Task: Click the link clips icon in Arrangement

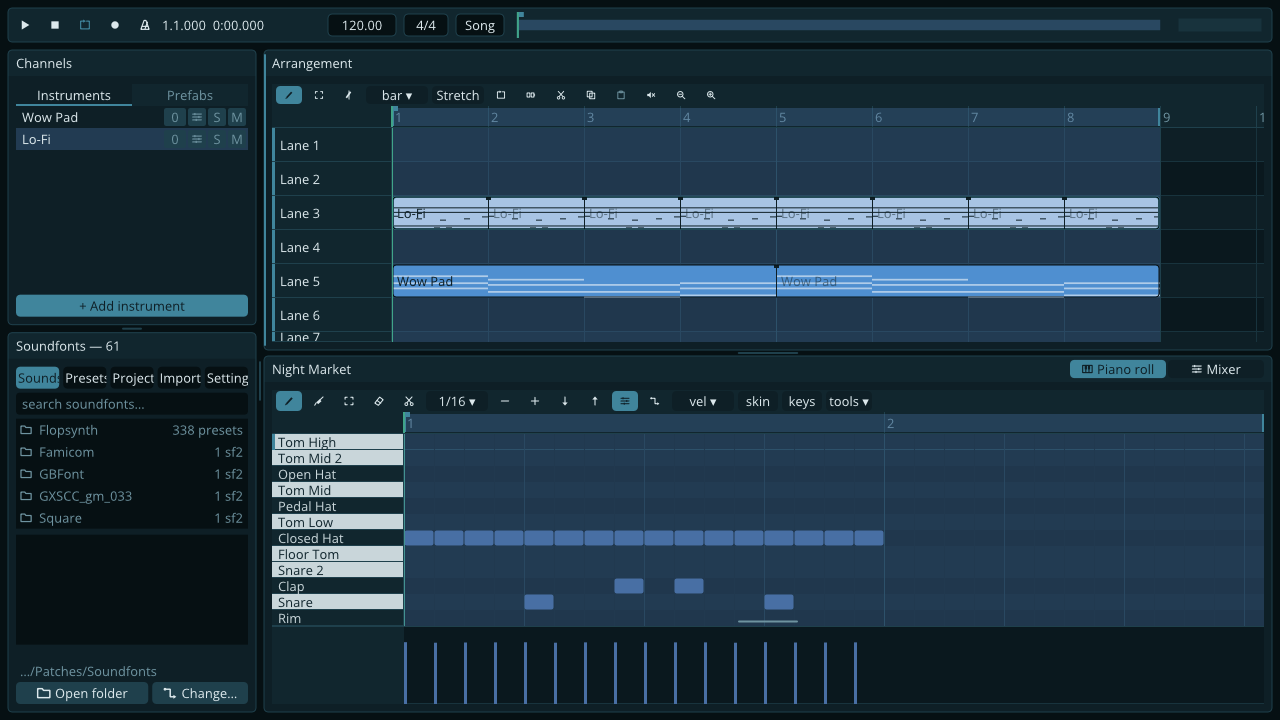Action: [531, 95]
